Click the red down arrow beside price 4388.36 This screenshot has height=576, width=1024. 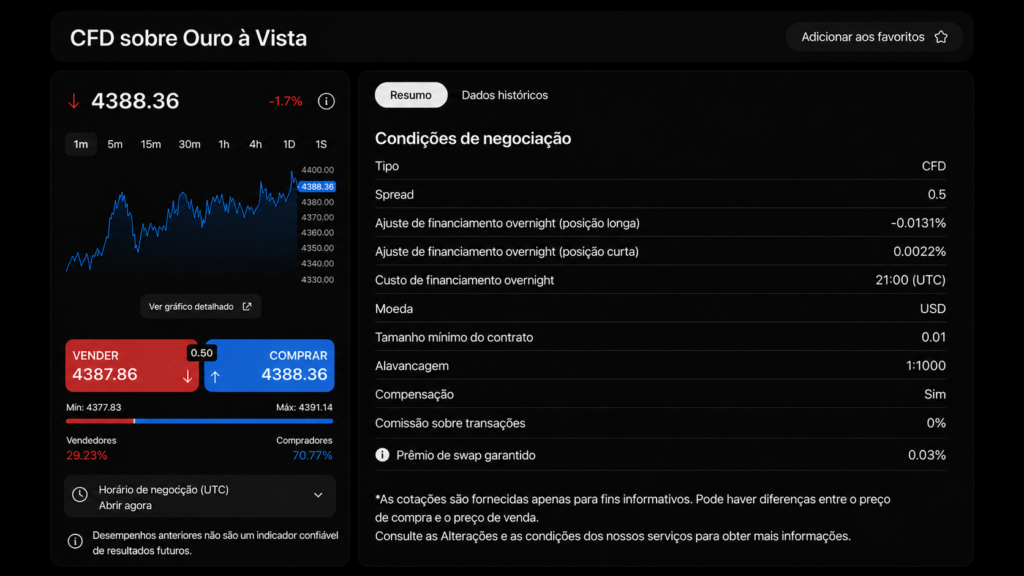click(x=74, y=101)
